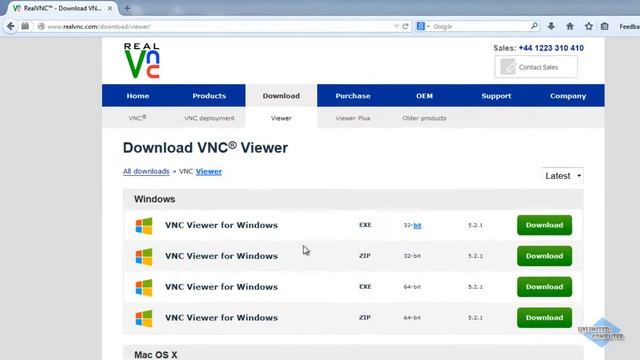Click the address bar URL field
This screenshot has width=640, height=360.
coord(220,27)
